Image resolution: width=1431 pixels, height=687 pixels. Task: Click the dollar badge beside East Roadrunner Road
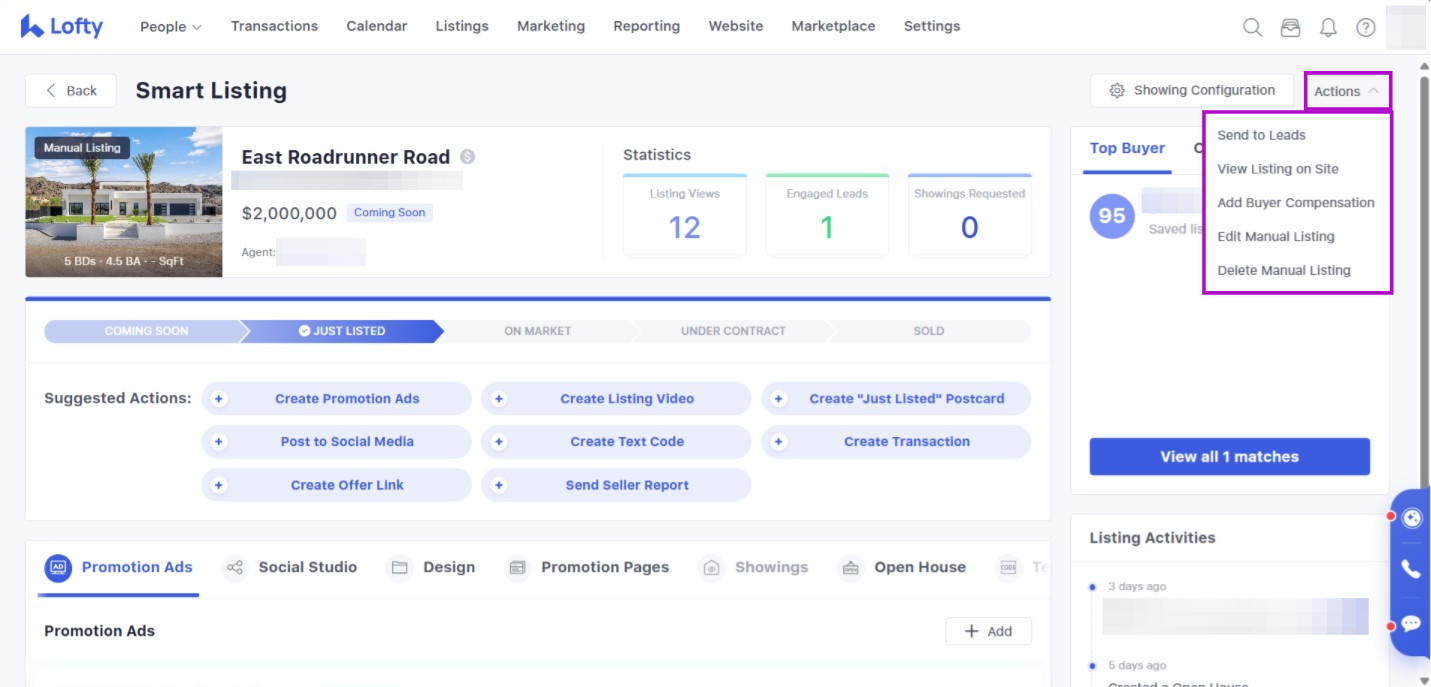(467, 157)
